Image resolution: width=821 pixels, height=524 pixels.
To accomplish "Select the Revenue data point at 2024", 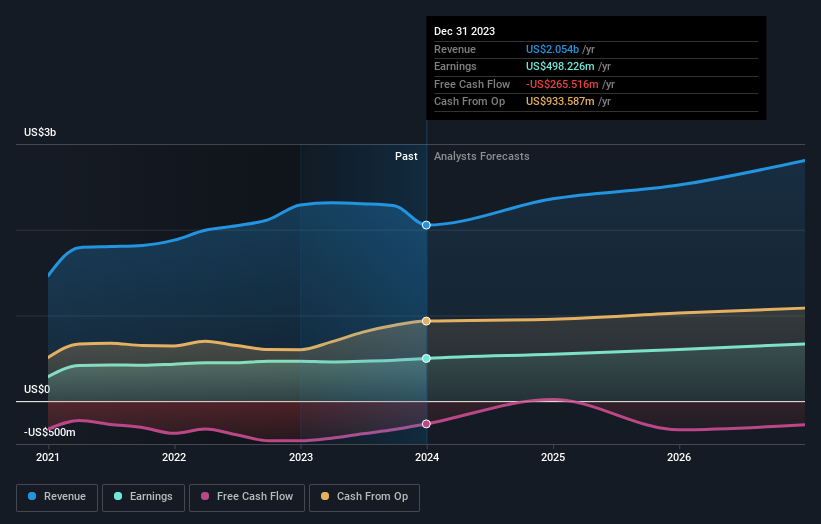I will coord(426,225).
